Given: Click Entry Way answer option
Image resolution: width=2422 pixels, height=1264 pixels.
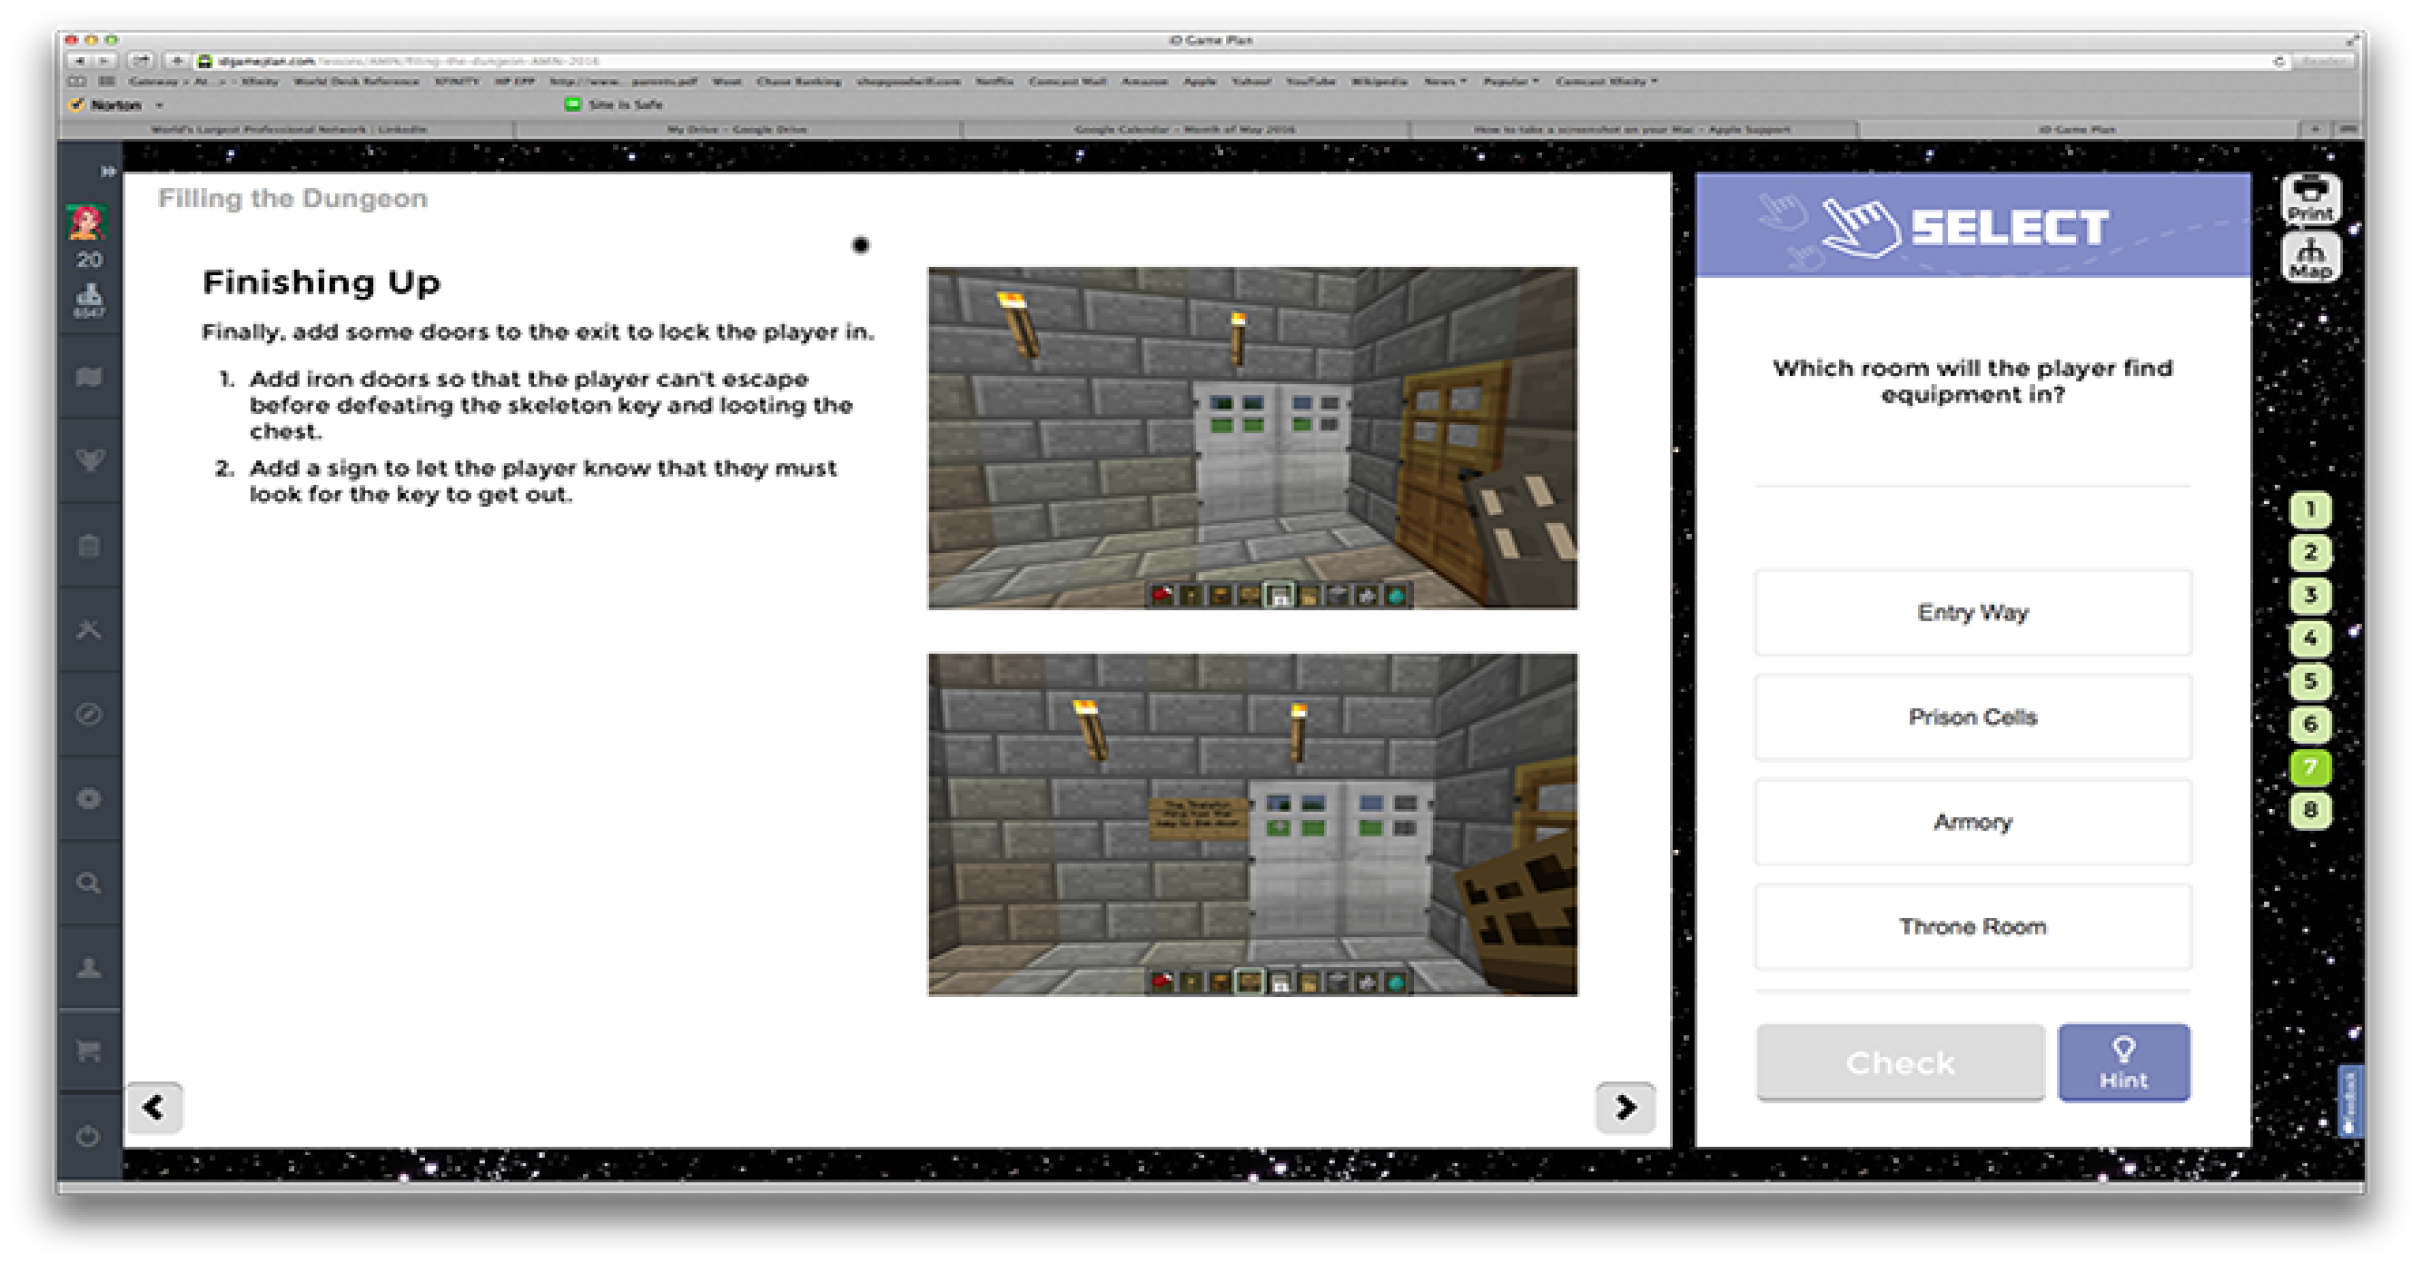Looking at the screenshot, I should [1972, 610].
